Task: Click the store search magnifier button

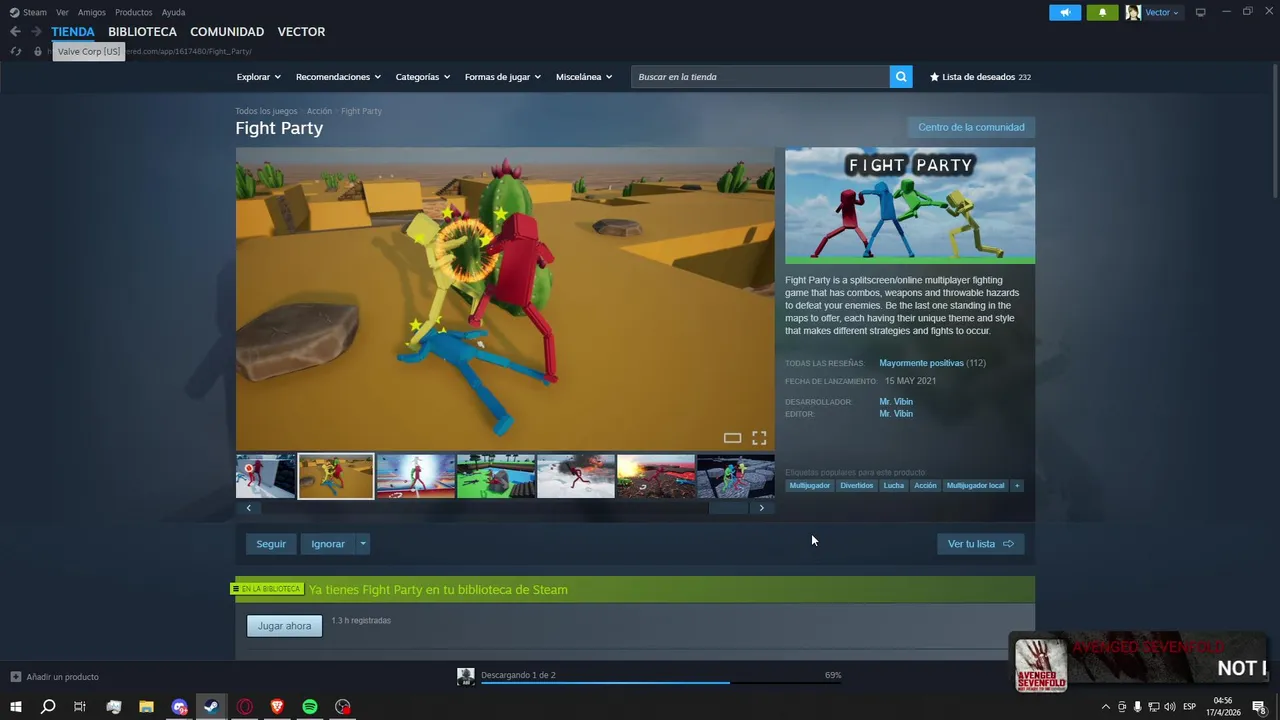Action: [x=901, y=77]
